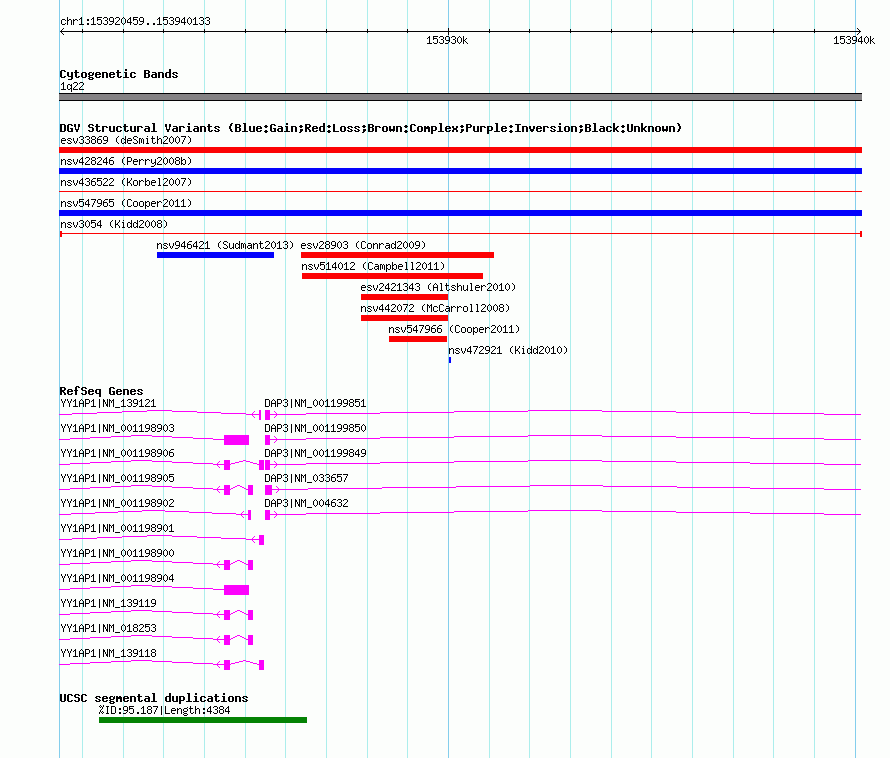Click the nsv472921 (Kidd2010) label
Viewport: 890px width, 758px height.
point(508,350)
